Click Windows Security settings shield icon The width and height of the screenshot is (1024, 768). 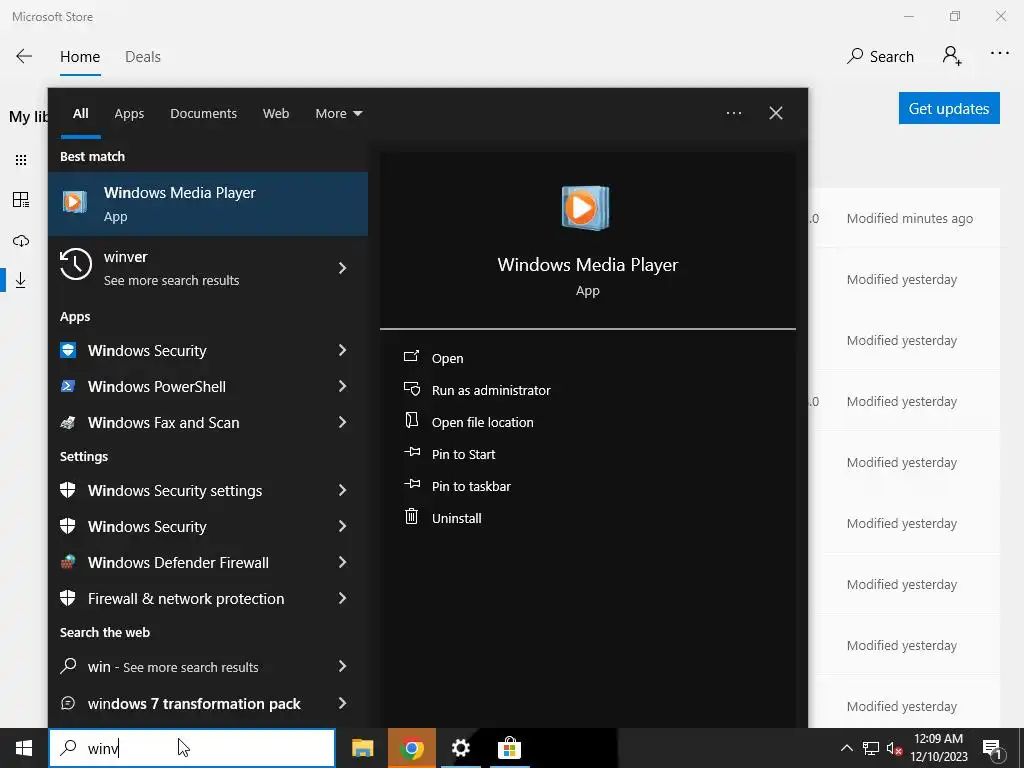(68, 490)
